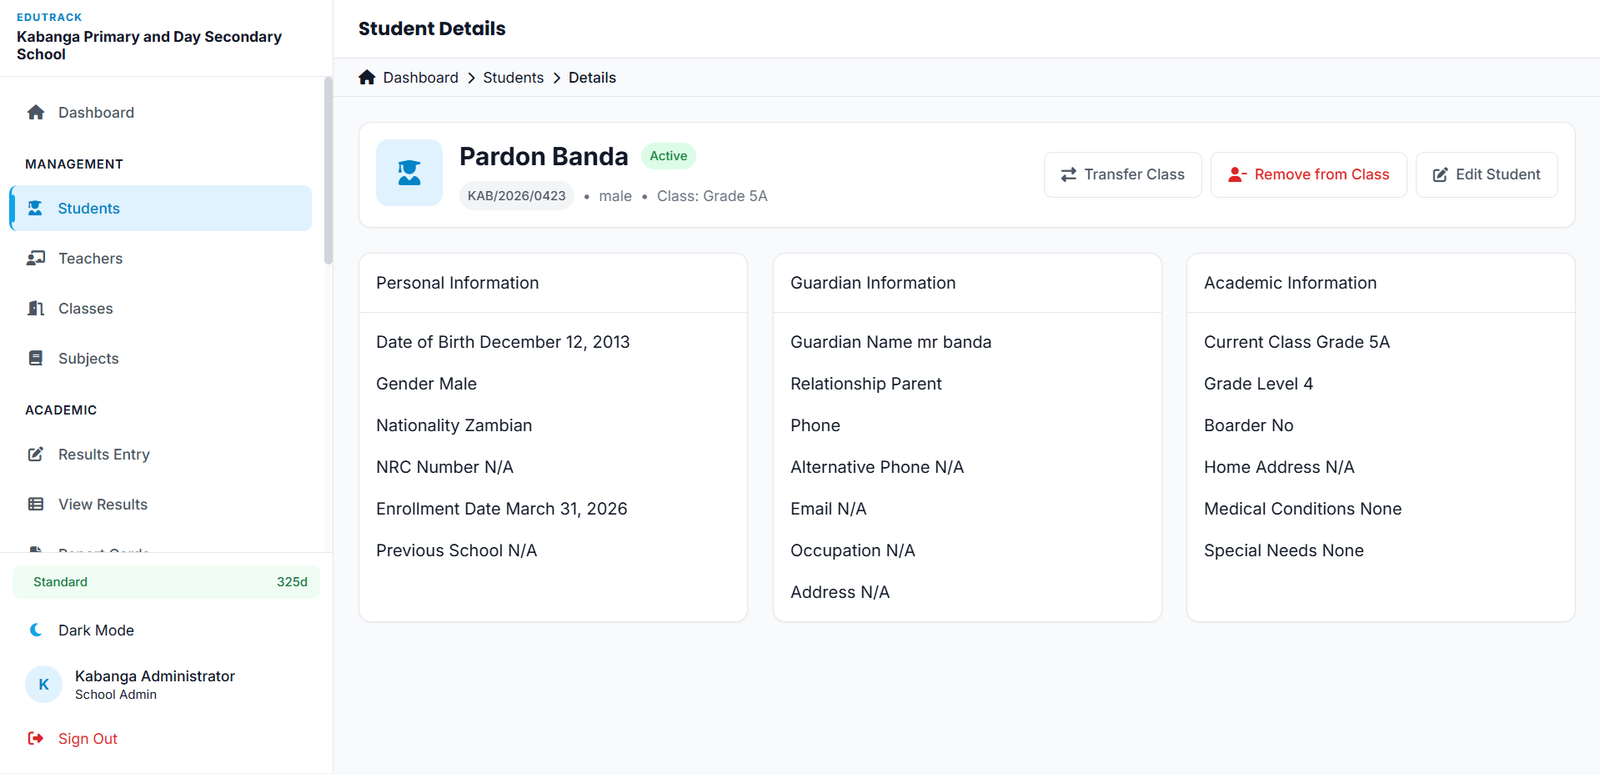Click the Classes building icon in sidebar
Viewport: 1600px width, 774px height.
(x=36, y=308)
